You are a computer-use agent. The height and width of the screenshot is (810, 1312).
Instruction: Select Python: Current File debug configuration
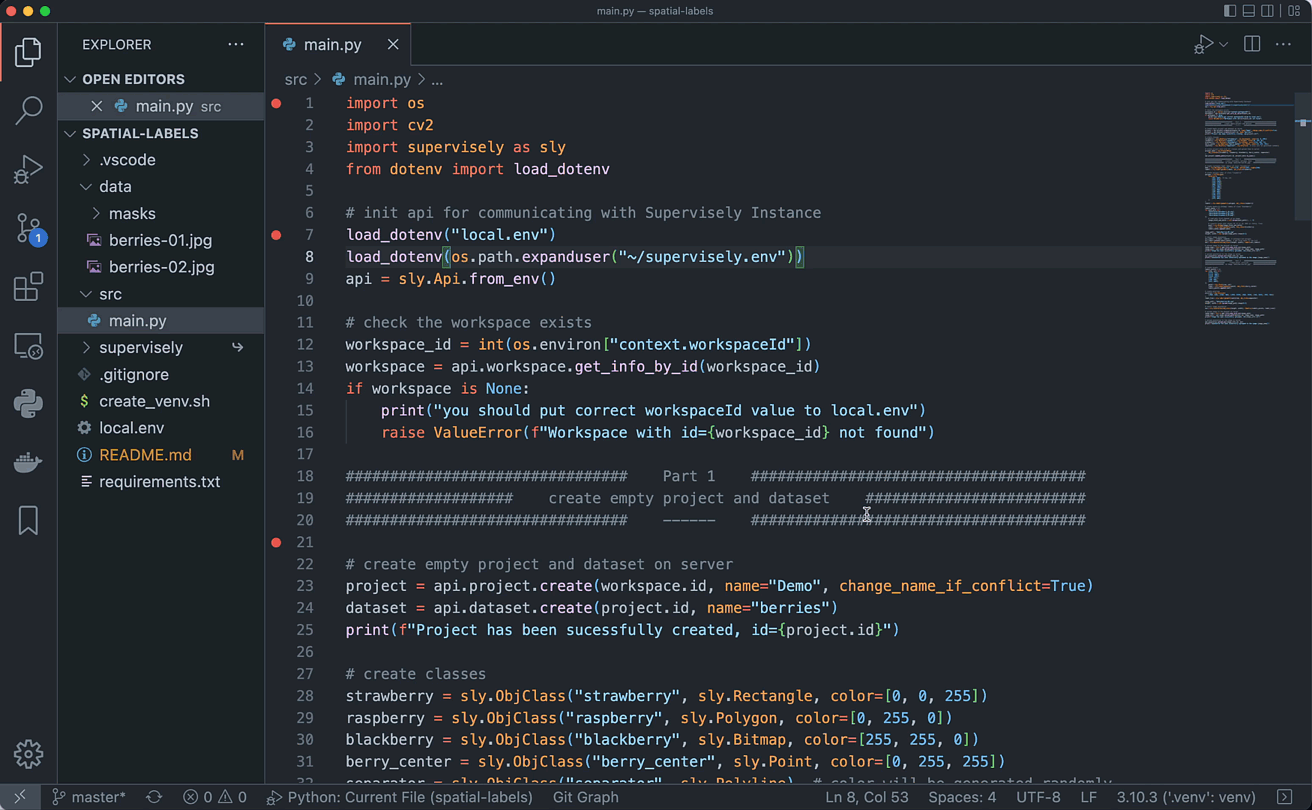coord(400,797)
